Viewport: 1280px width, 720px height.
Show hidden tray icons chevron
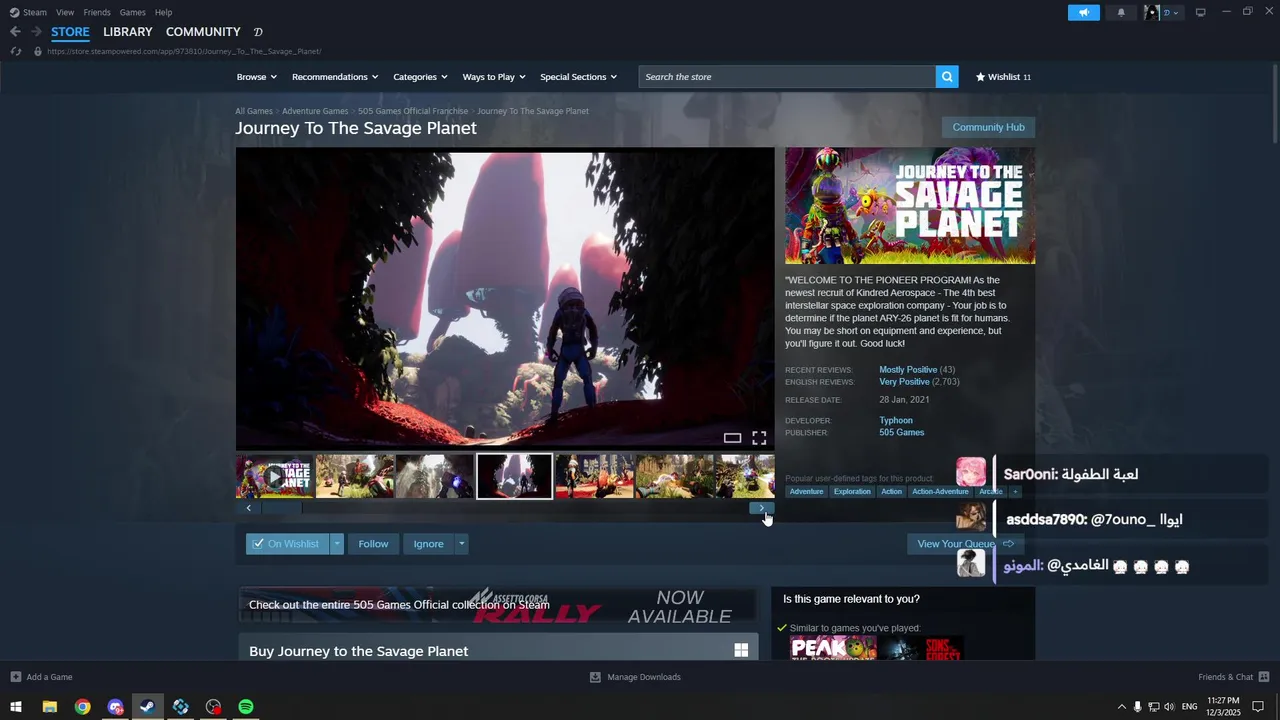click(1121, 707)
